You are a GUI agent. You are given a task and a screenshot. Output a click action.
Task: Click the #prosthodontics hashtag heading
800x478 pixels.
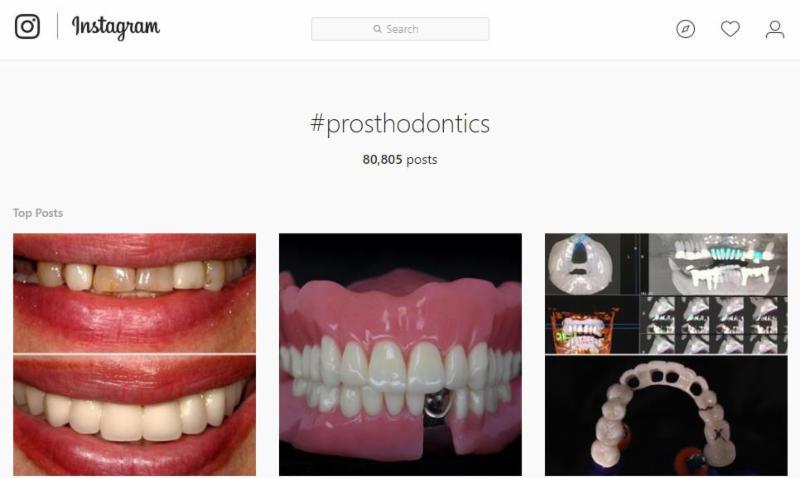(400, 124)
